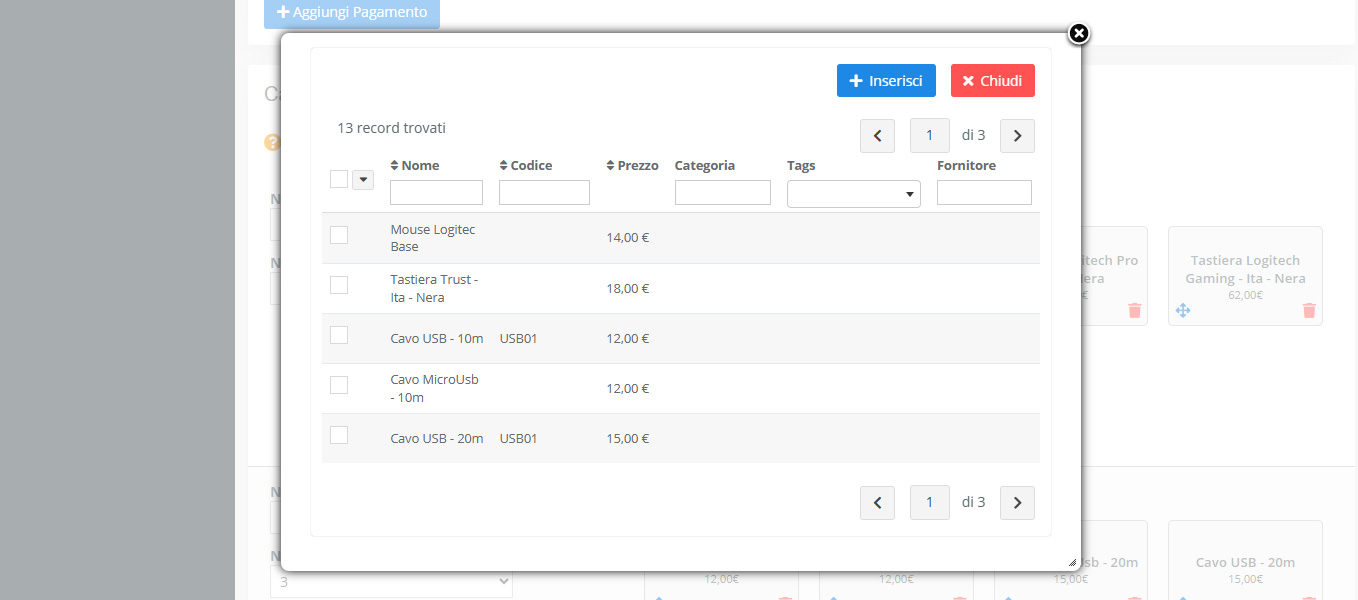This screenshot has height=600, width=1358.
Task: Click the Nome filter input
Action: [x=436, y=193]
